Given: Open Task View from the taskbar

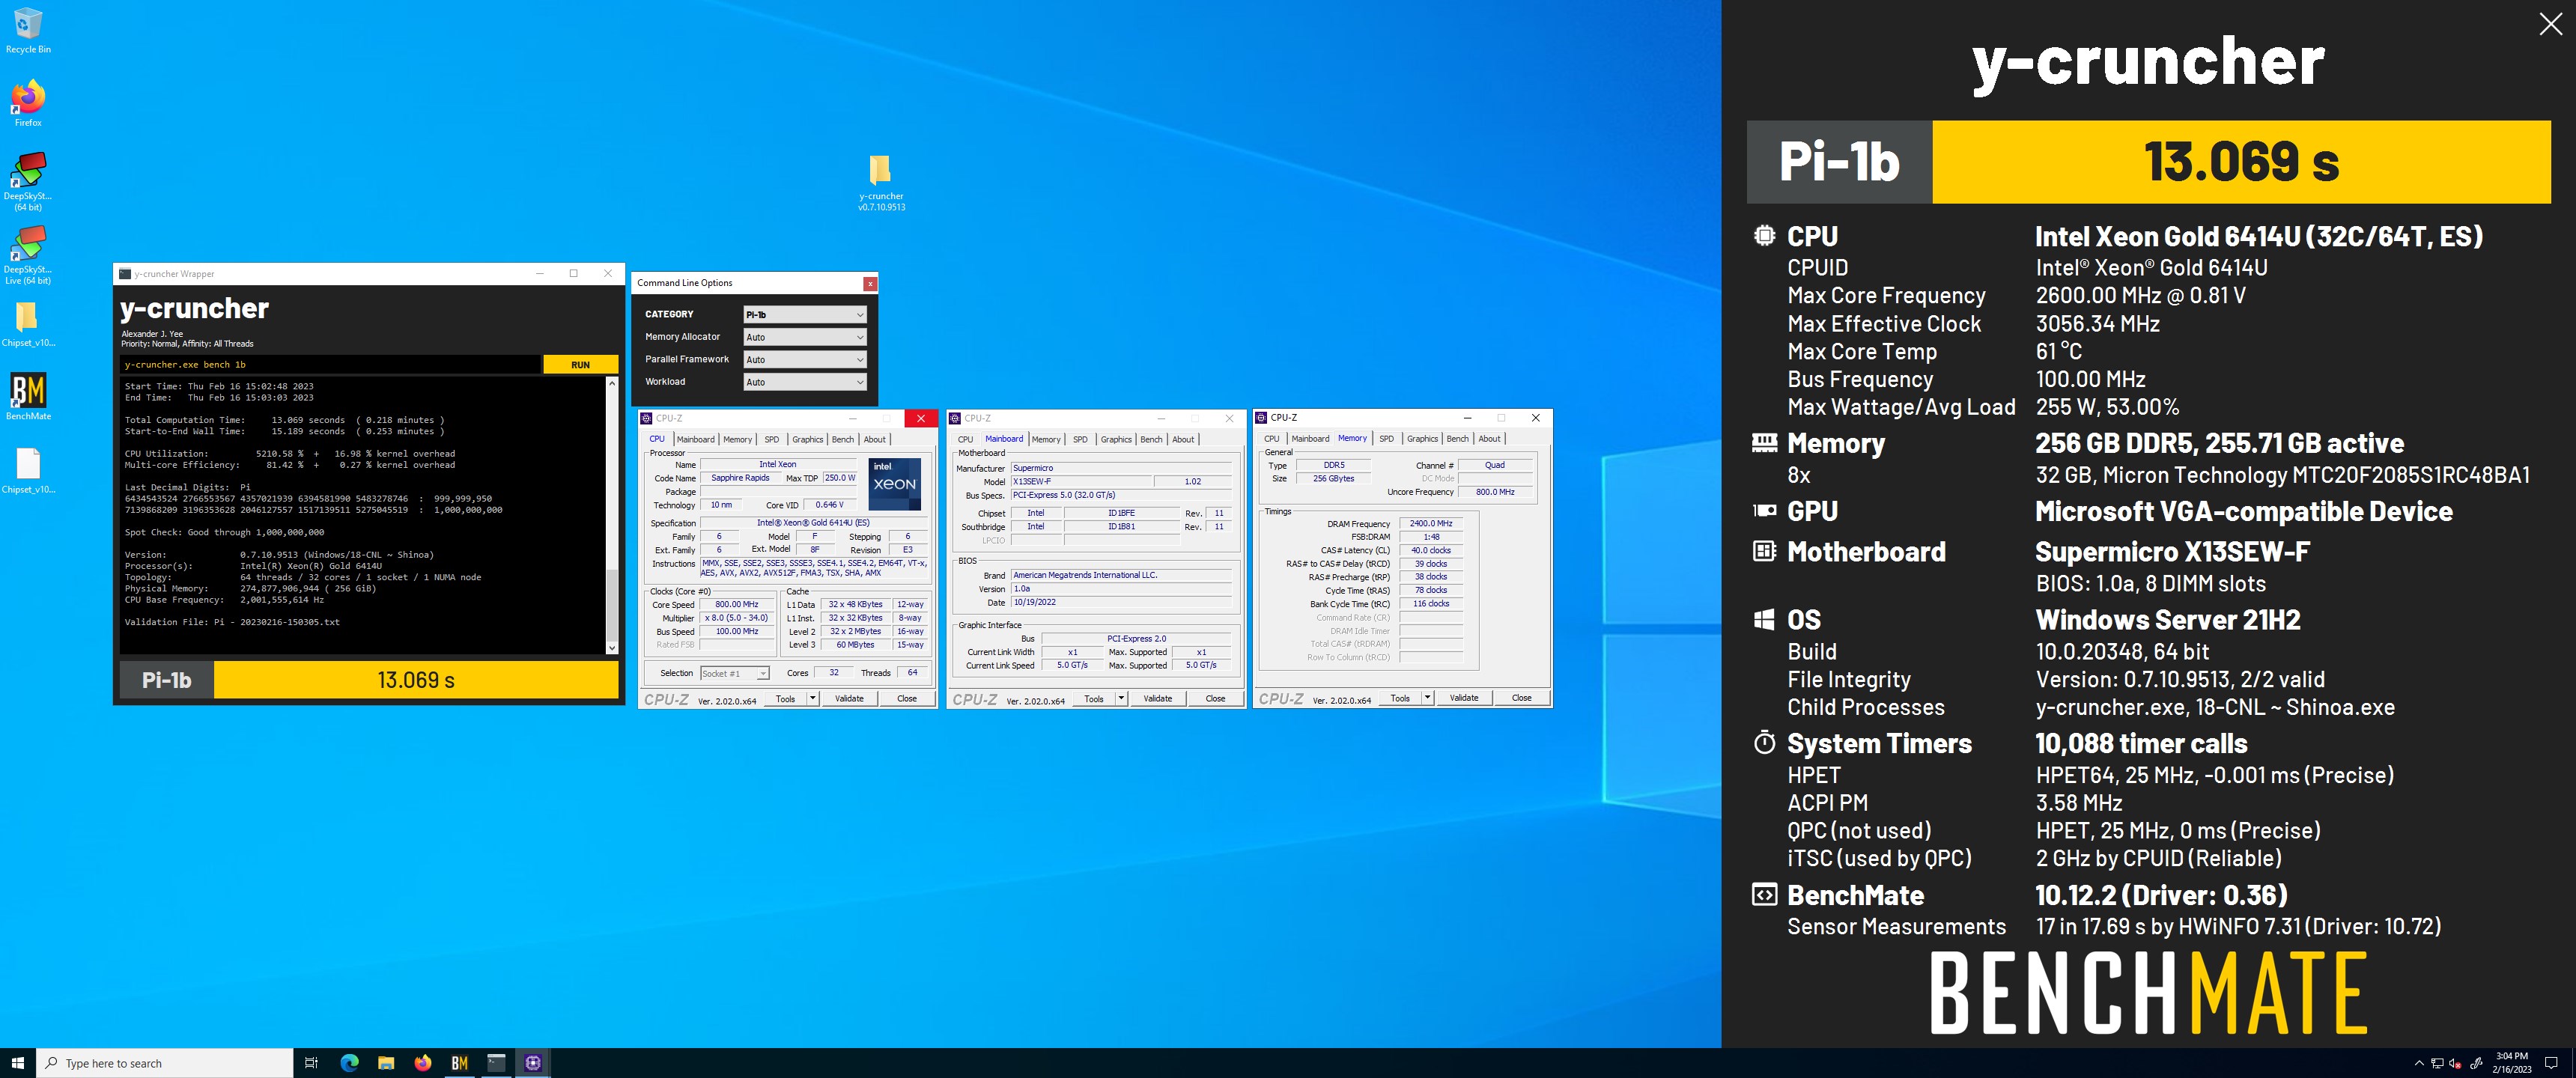Looking at the screenshot, I should tap(311, 1062).
